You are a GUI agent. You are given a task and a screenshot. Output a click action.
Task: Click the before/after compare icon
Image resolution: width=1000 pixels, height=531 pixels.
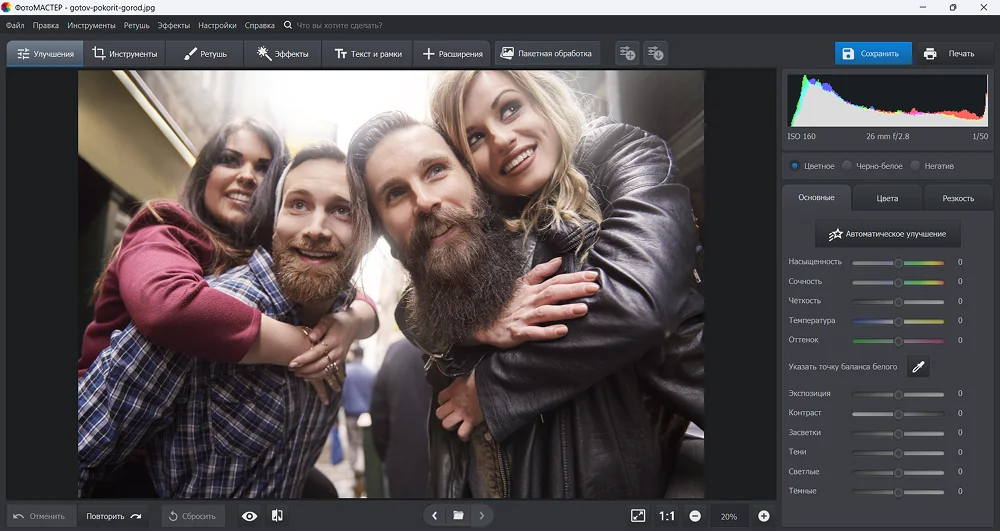278,516
